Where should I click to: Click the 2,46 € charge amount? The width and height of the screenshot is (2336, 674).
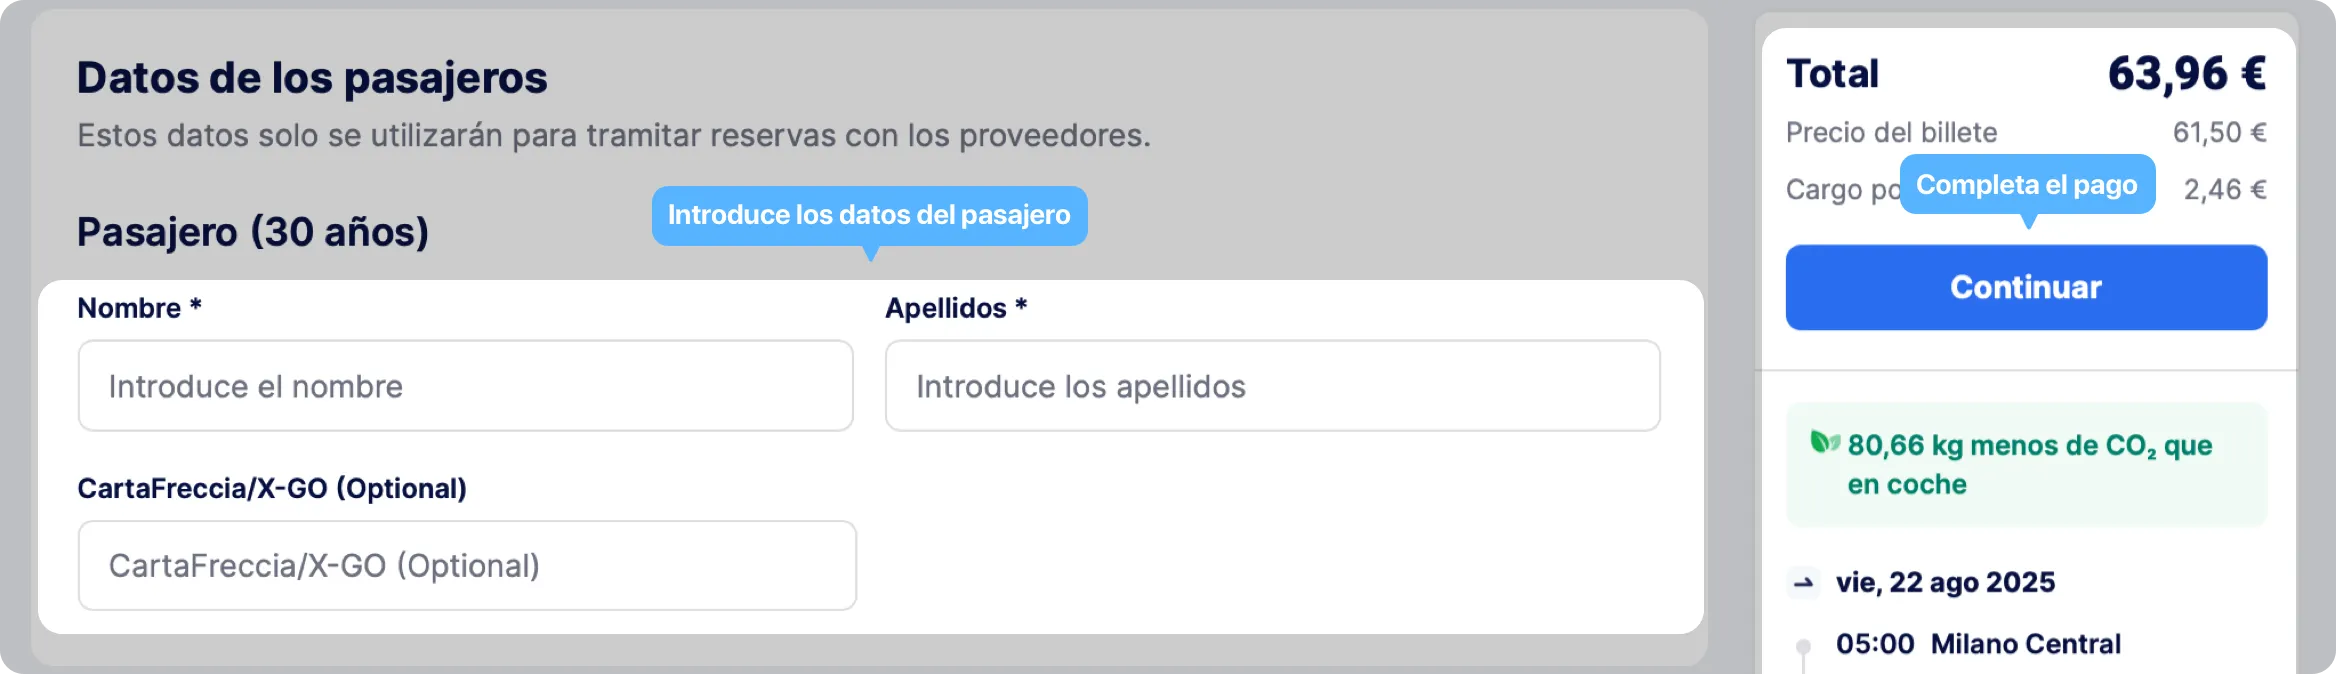point(2225,189)
